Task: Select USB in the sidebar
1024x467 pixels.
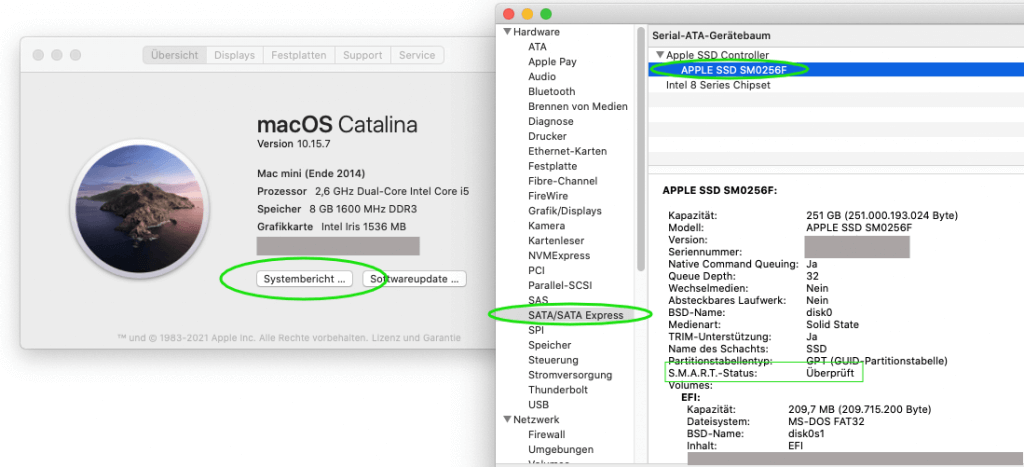Action: [x=538, y=405]
